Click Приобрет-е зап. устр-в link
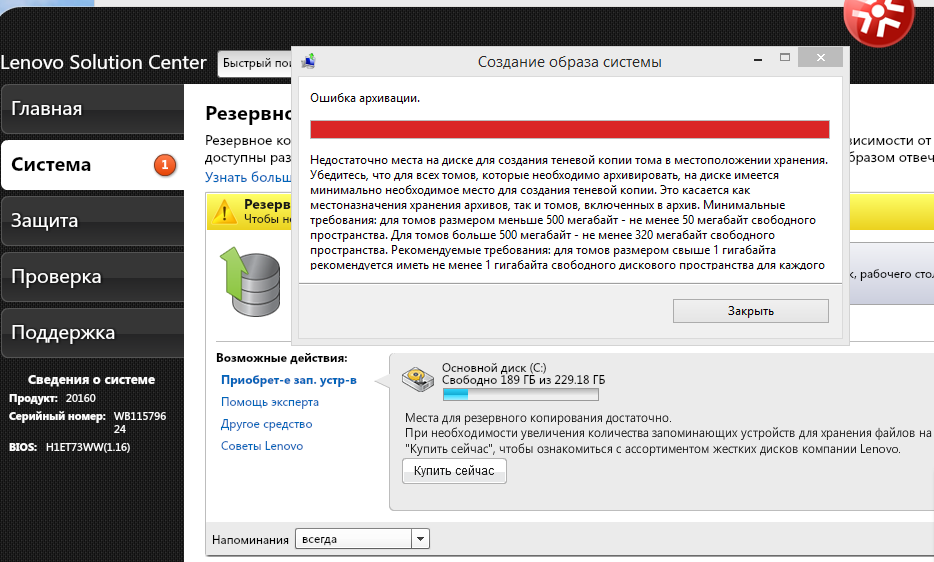 tap(289, 380)
